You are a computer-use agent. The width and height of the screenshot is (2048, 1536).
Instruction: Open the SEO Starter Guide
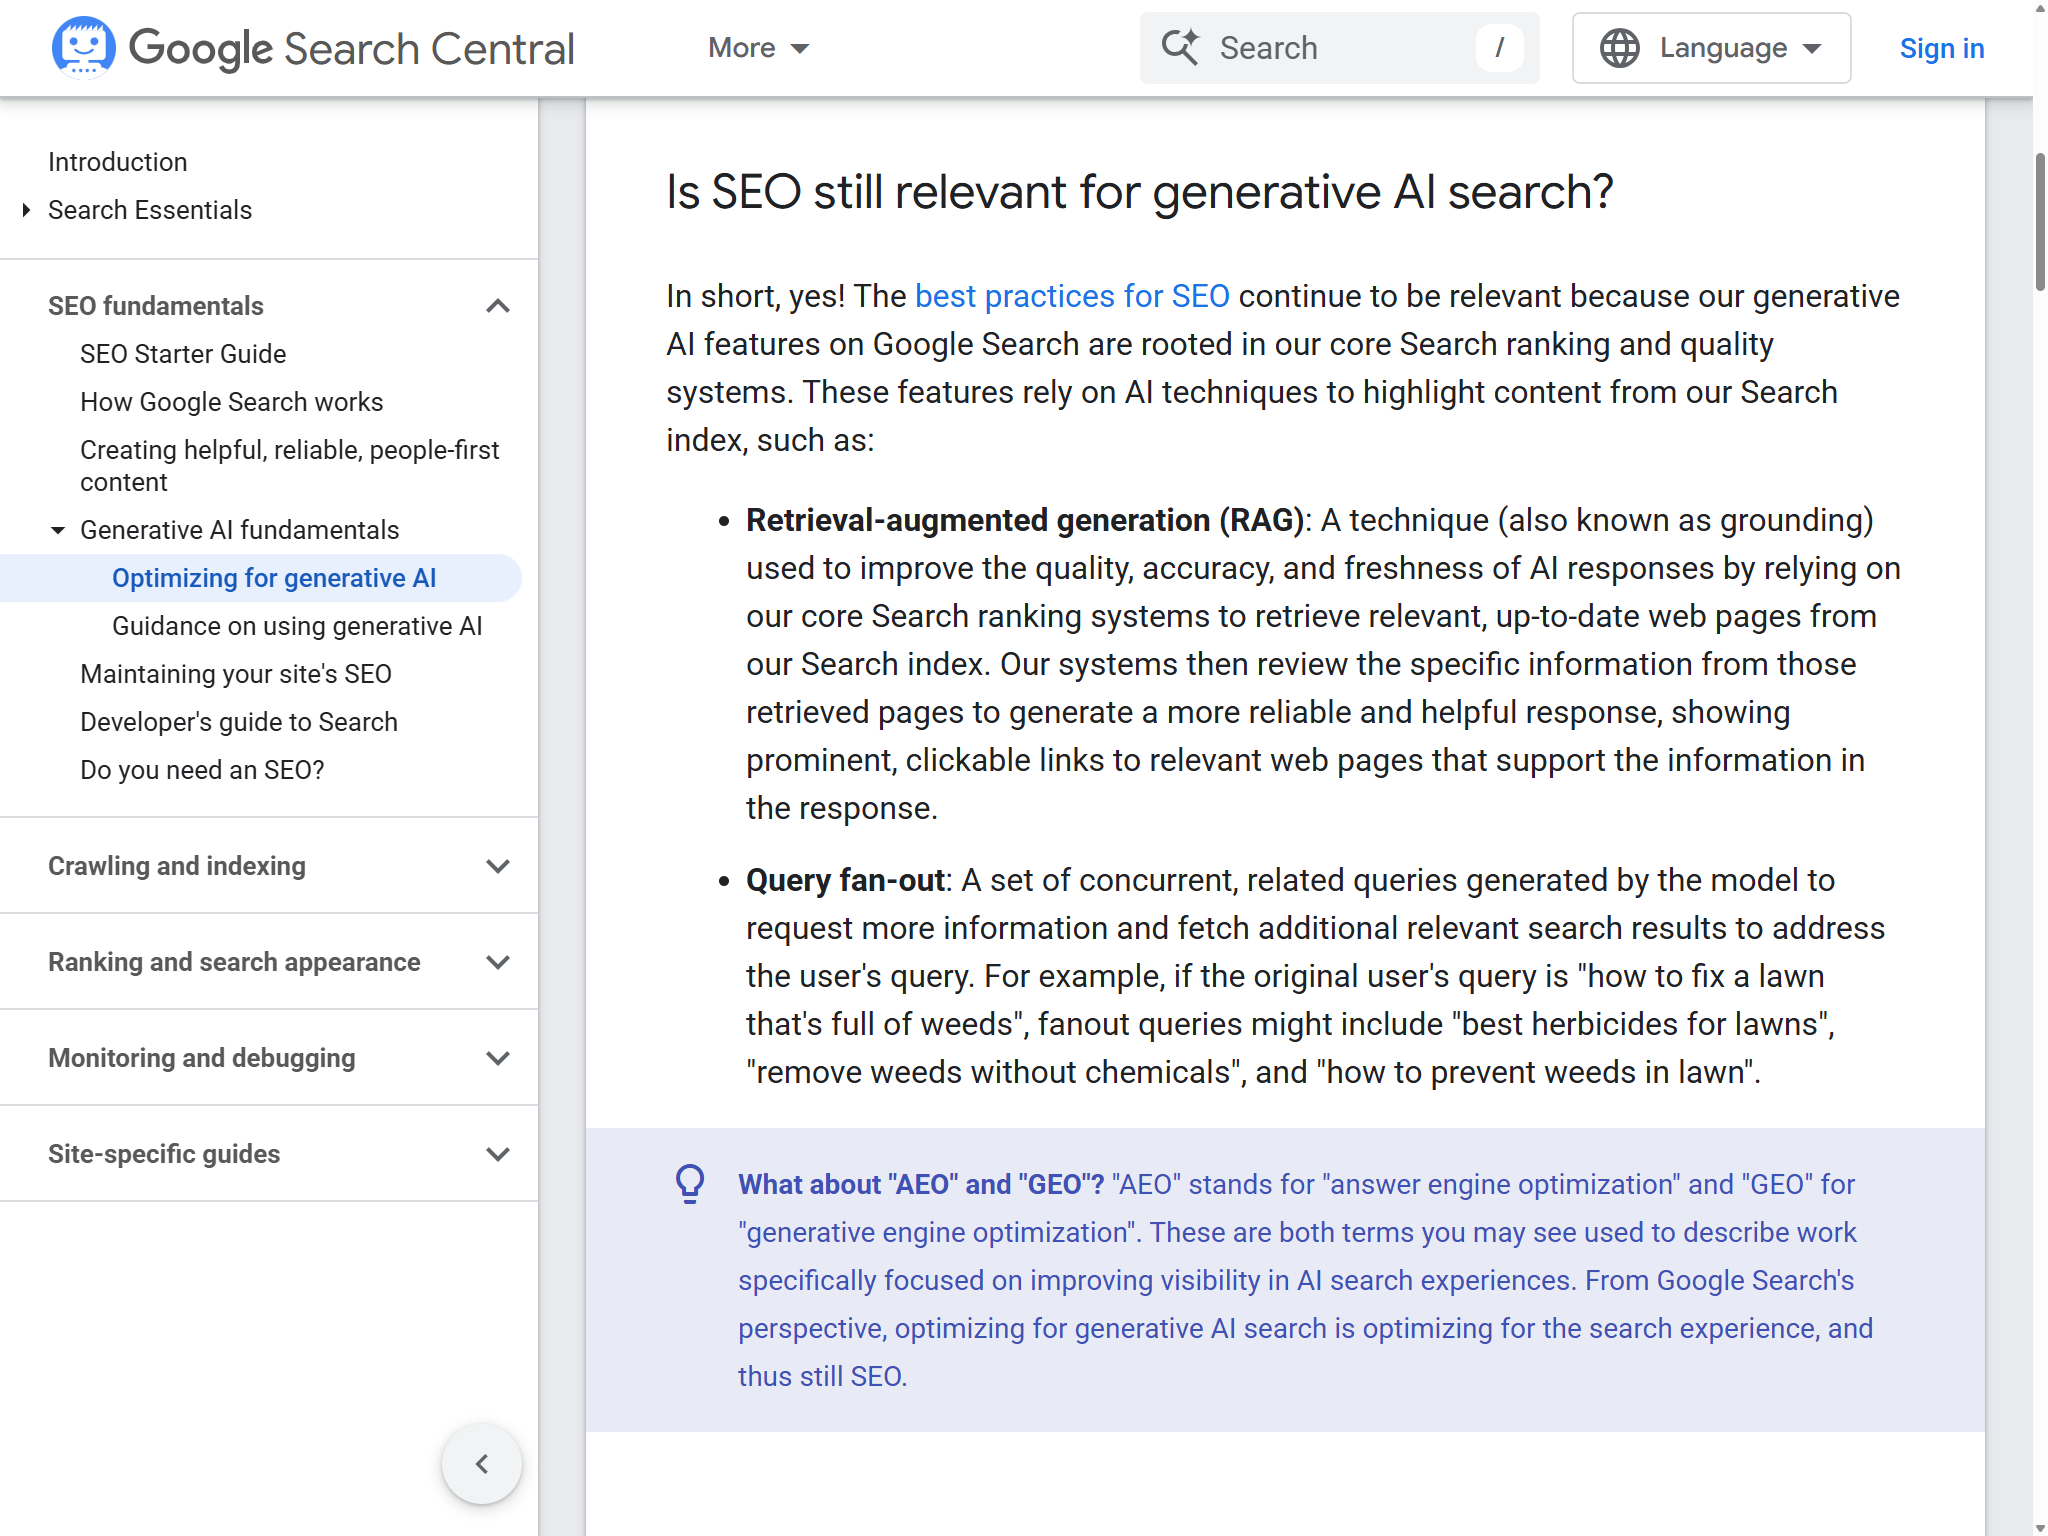(x=183, y=354)
